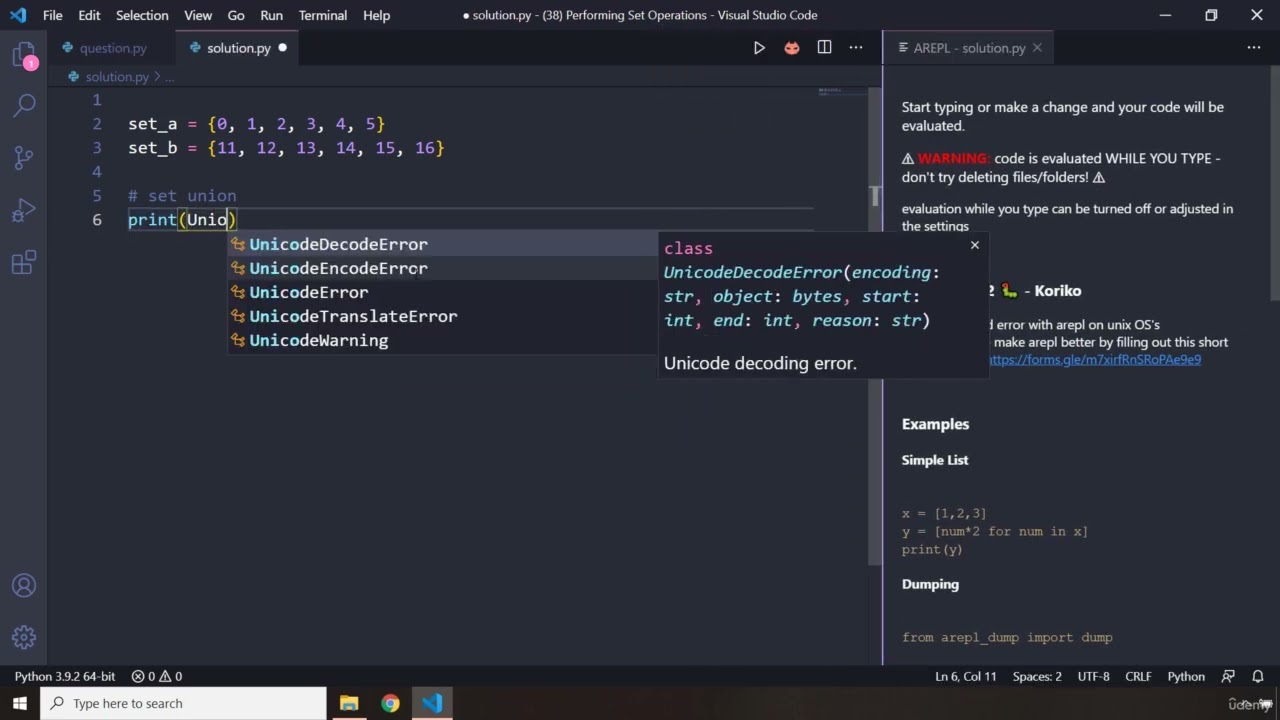Open the forms.gle survey link

coord(1095,359)
